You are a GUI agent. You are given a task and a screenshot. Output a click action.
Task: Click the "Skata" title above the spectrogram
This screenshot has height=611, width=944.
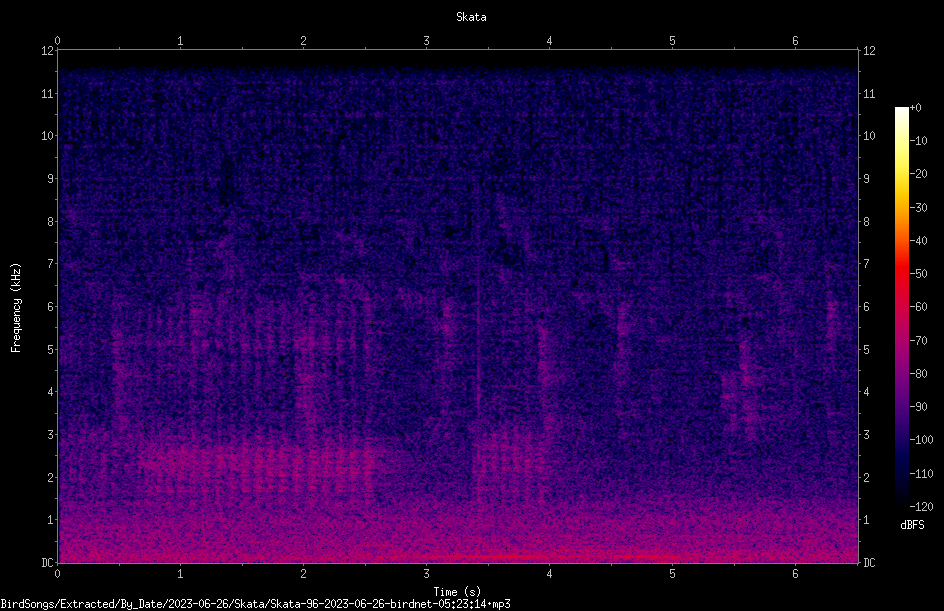click(x=471, y=17)
